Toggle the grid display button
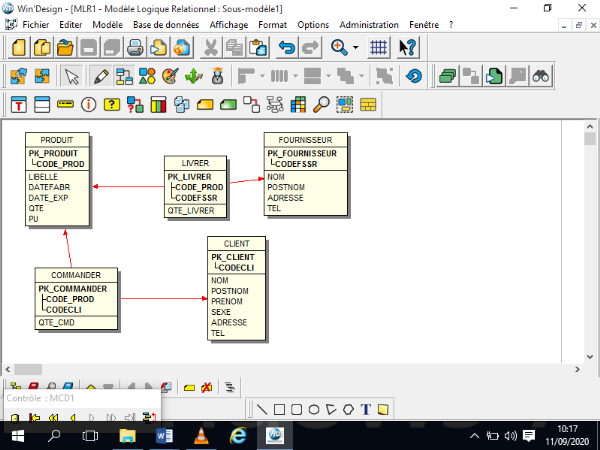600x450 pixels. click(378, 47)
